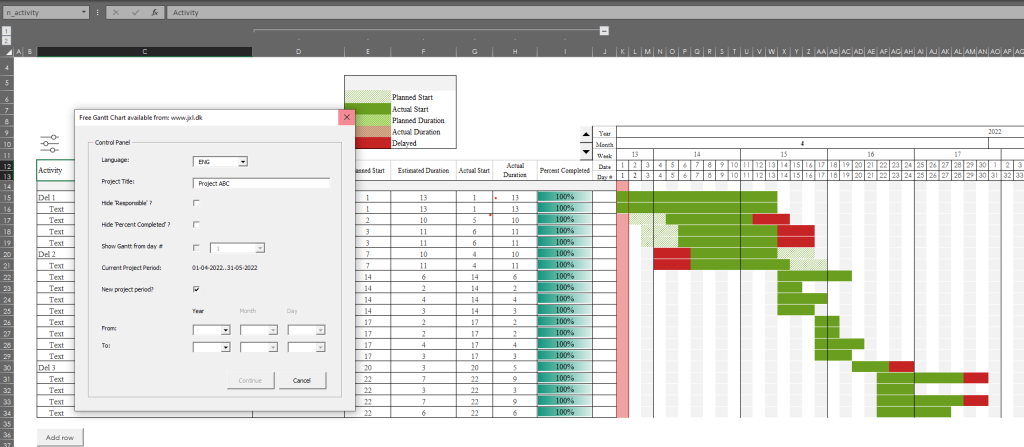1024x447 pixels.
Task: Click the Activity header cell
Action: tap(56, 171)
